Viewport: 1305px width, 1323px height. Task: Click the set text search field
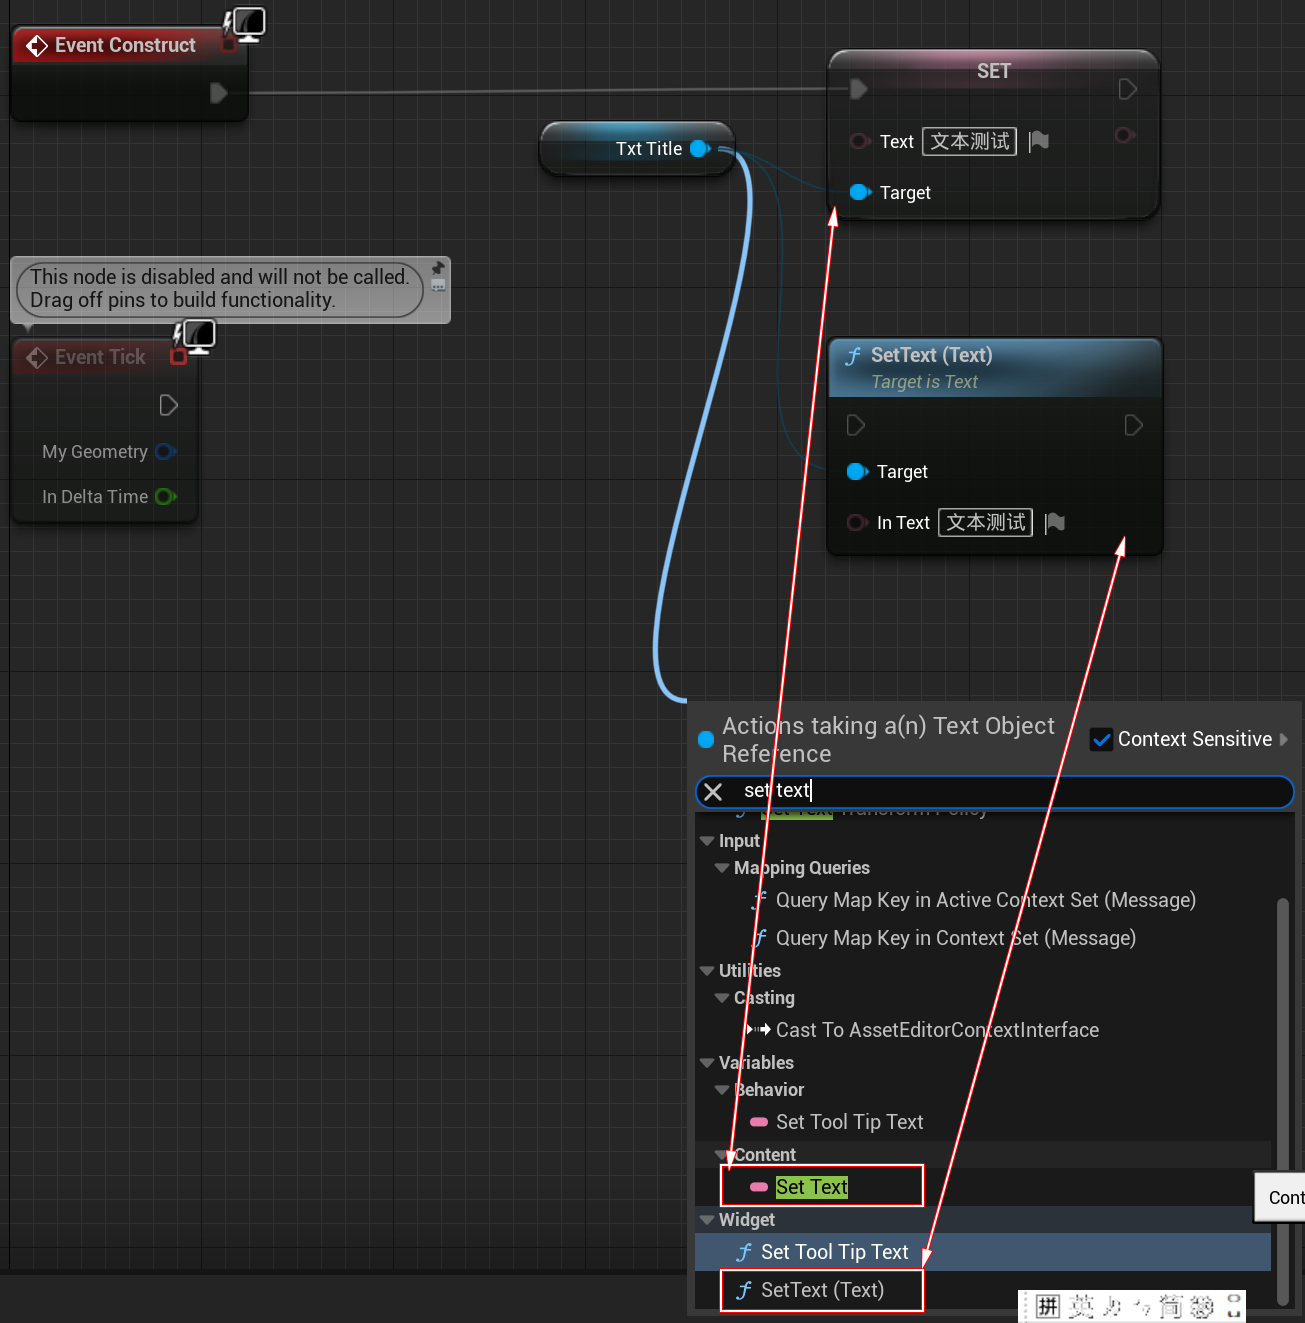(x=1000, y=791)
